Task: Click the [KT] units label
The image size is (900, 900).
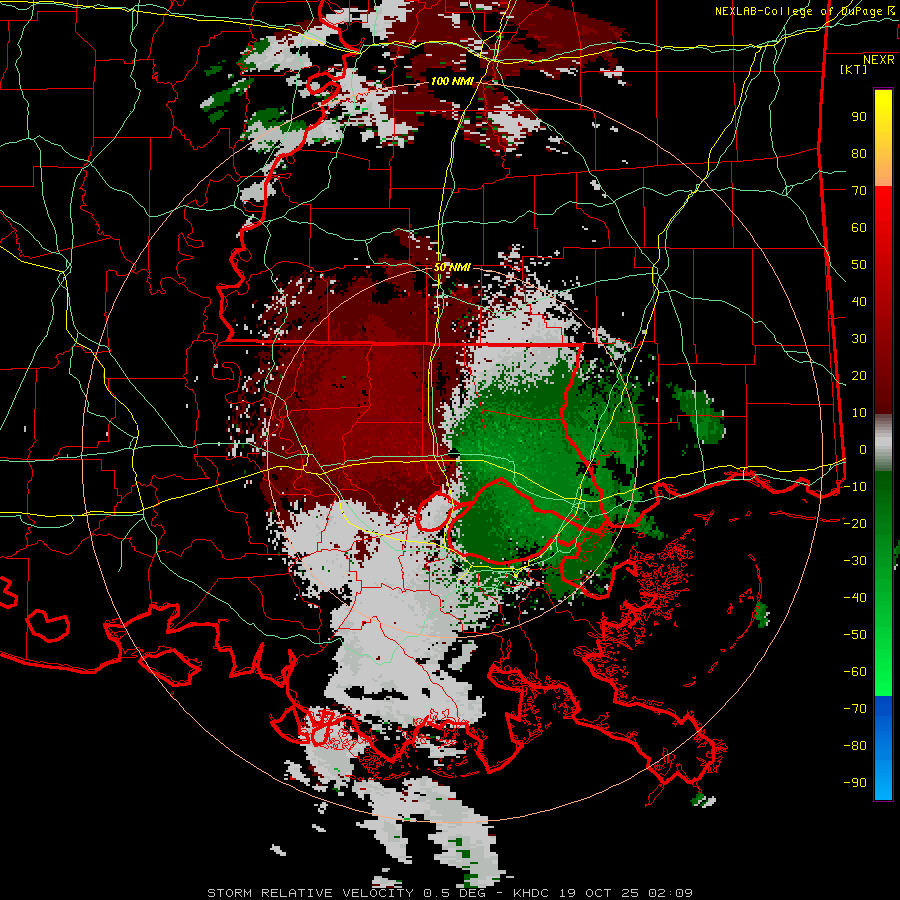Action: click(x=854, y=69)
